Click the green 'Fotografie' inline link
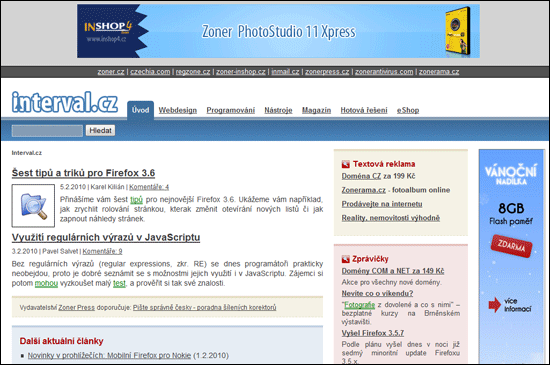Image resolution: width=550 pixels, height=365 pixels. coord(360,305)
